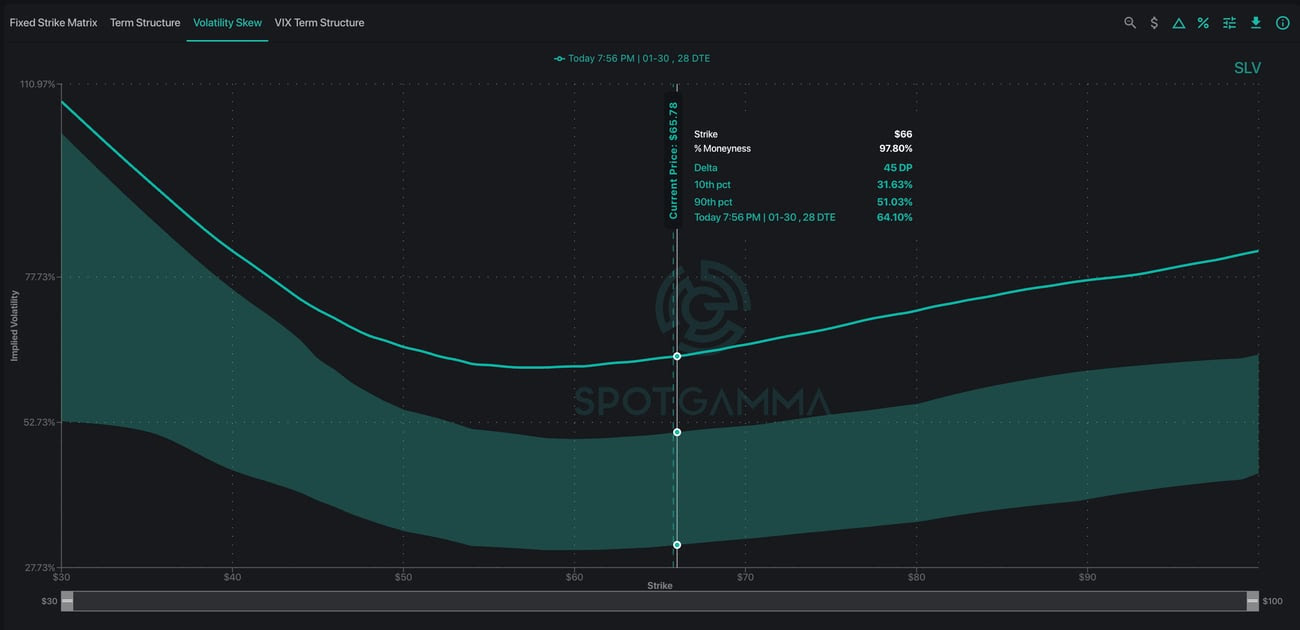
Task: Select the delta triangle icon
Action: (1179, 22)
